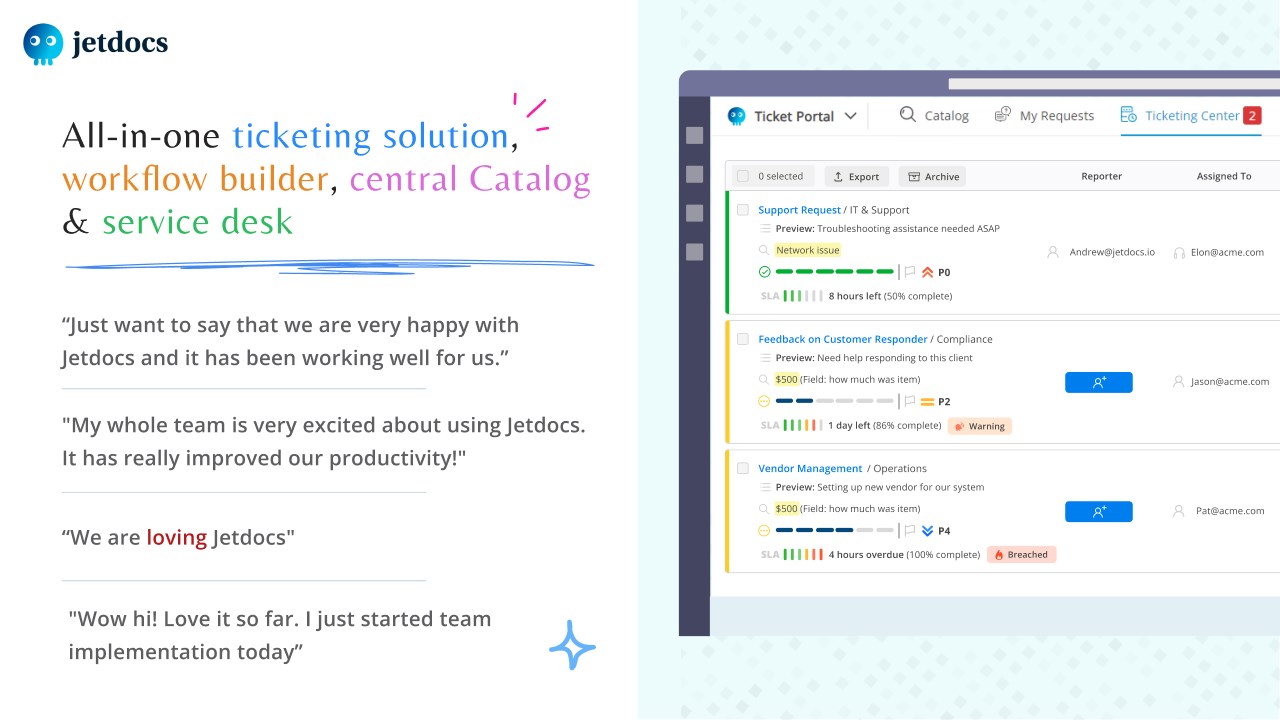The image size is (1280, 720).
Task: Check the Feedback on Customer Responder checkbox
Action: coord(743,339)
